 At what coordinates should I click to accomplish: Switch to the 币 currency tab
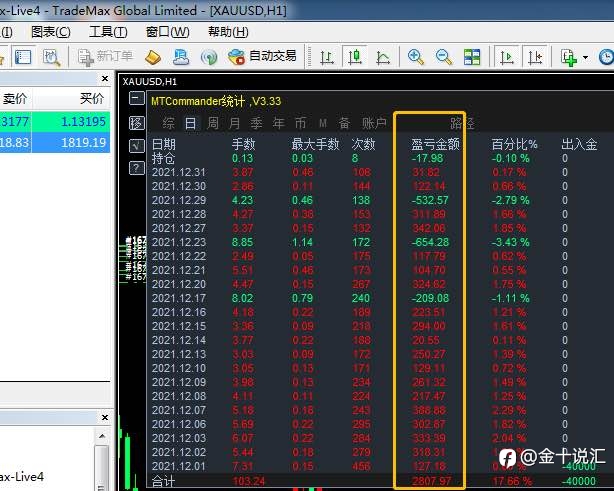coord(300,124)
